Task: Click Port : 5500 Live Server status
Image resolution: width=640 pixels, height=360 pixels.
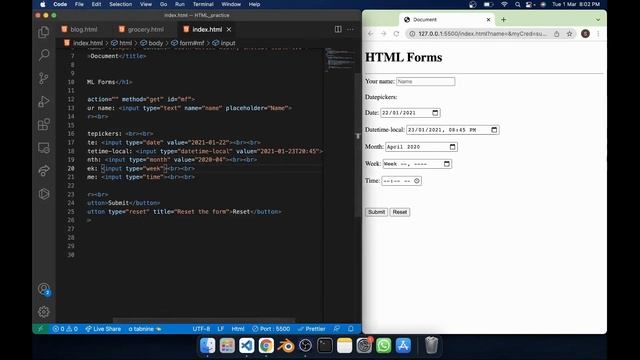Action: click(271, 329)
